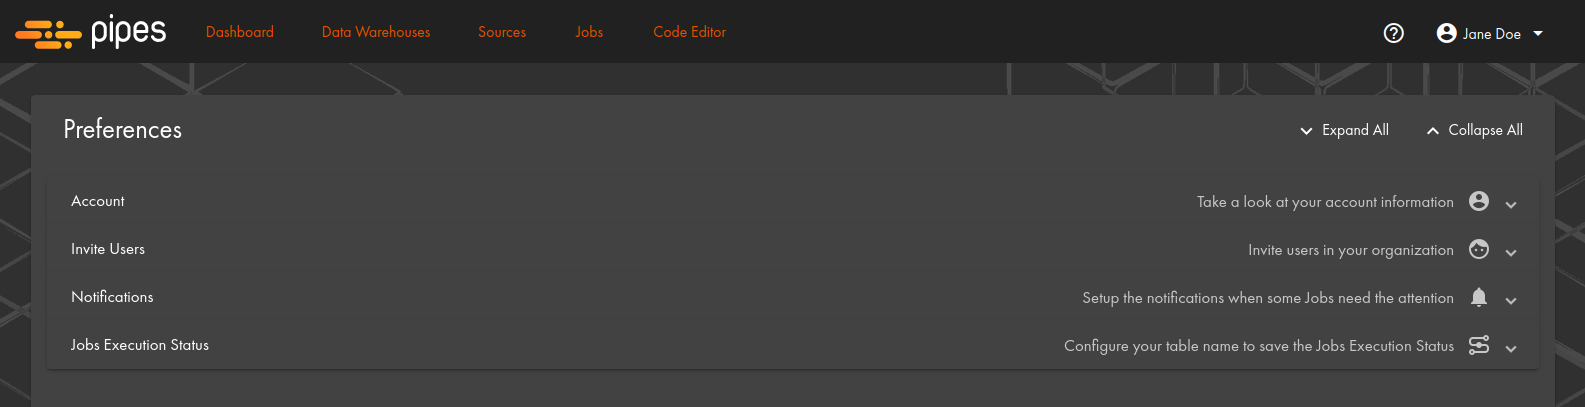Screen dimensions: 1585x407
Task: Go to the Dashboard menu item
Action: point(240,32)
